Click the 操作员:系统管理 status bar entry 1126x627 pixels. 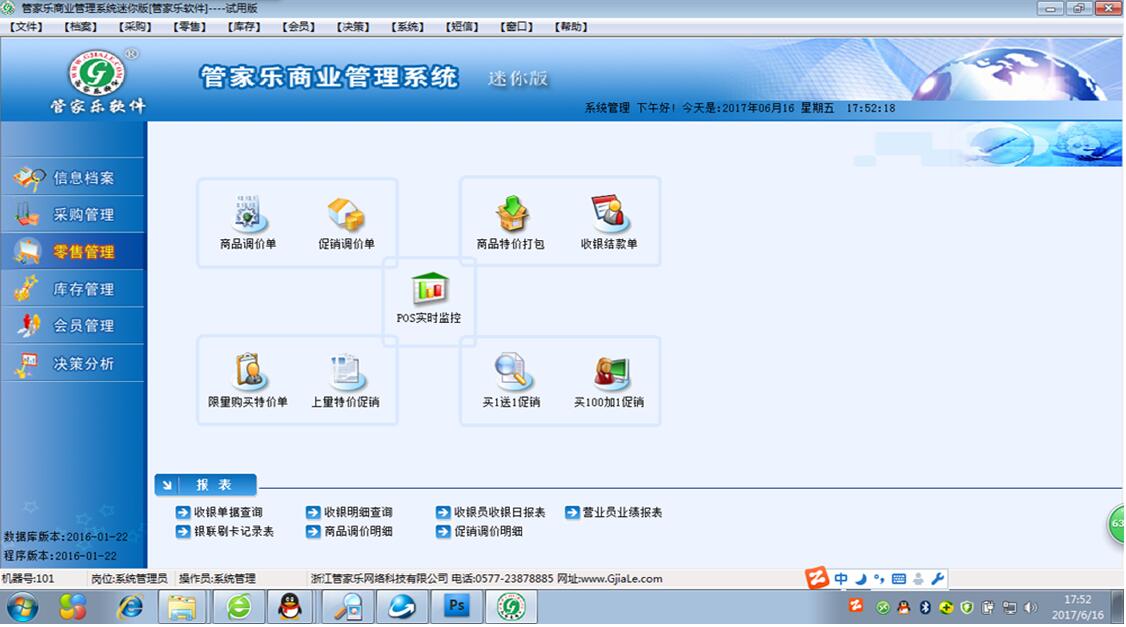click(x=217, y=578)
